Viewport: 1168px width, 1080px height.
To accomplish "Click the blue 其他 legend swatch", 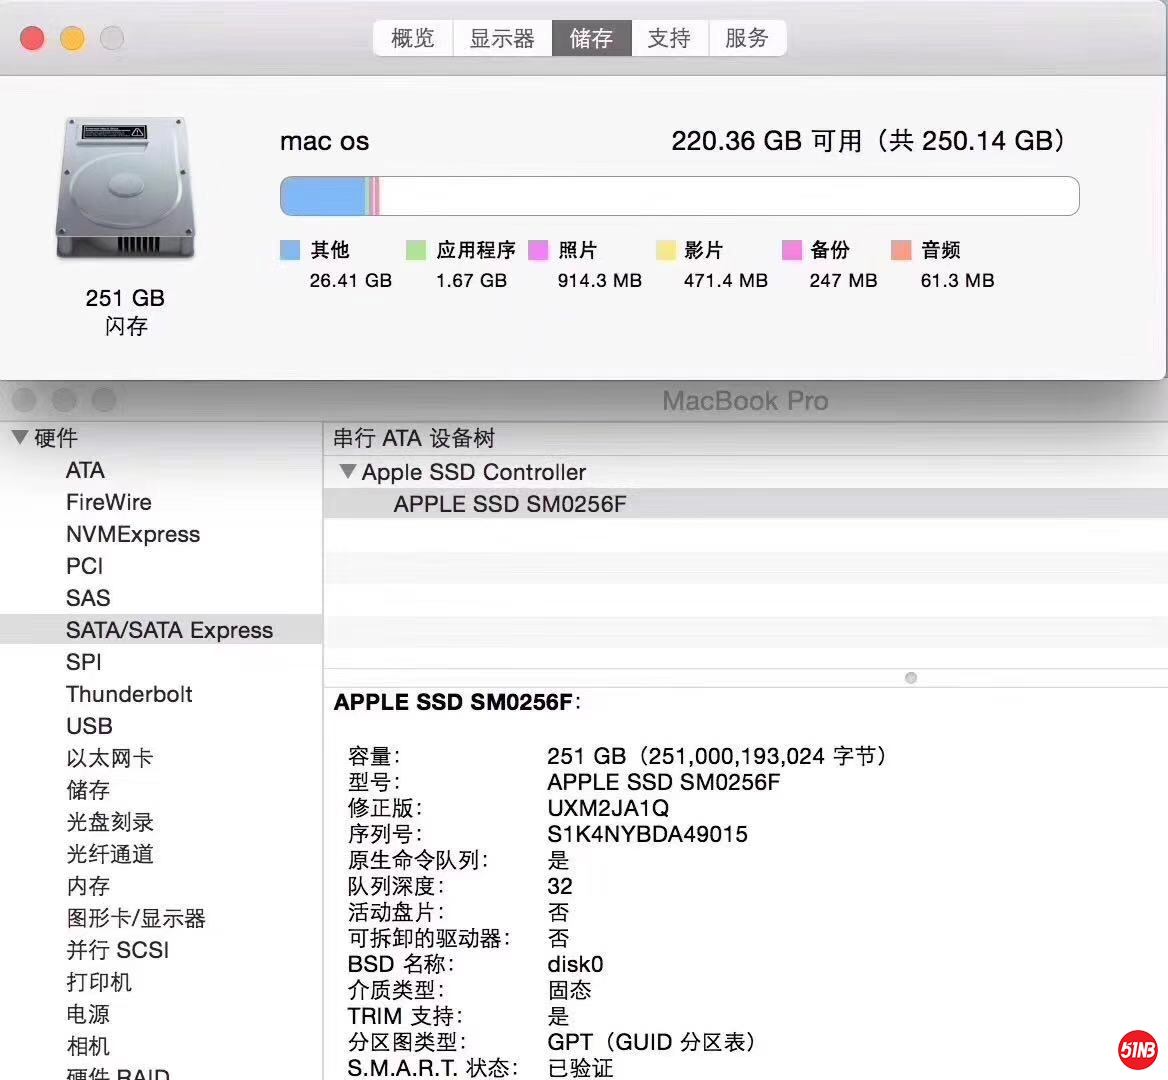I will click(x=290, y=250).
